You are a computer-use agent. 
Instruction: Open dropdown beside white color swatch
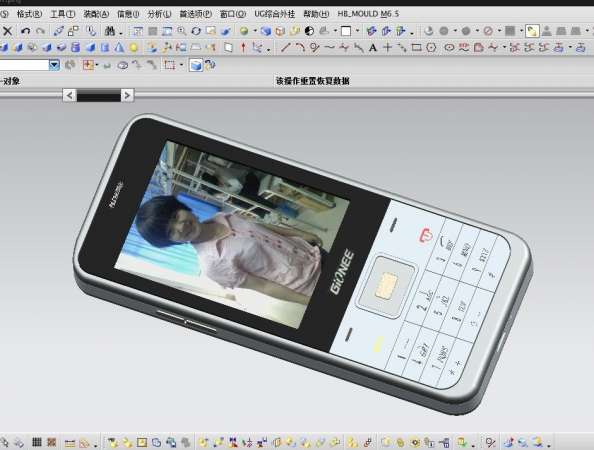click(357, 31)
